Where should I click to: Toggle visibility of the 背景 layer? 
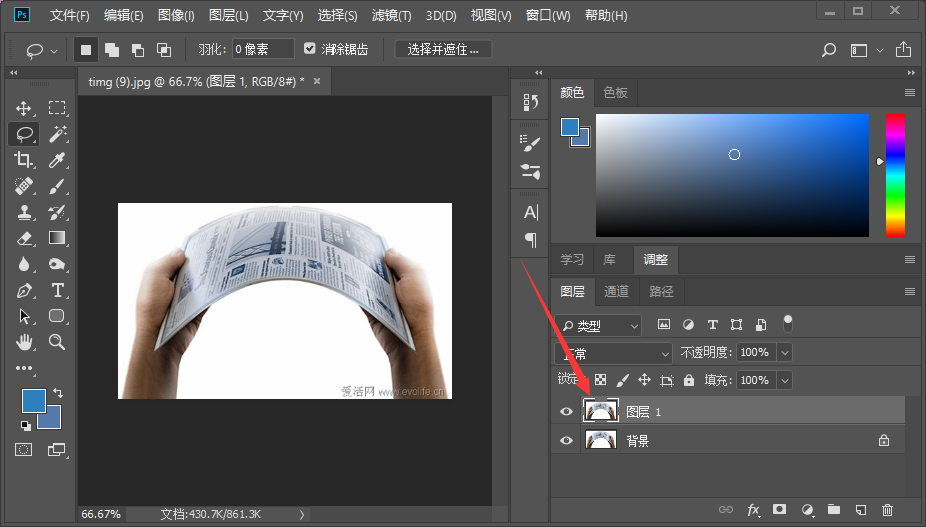pyautogui.click(x=567, y=440)
